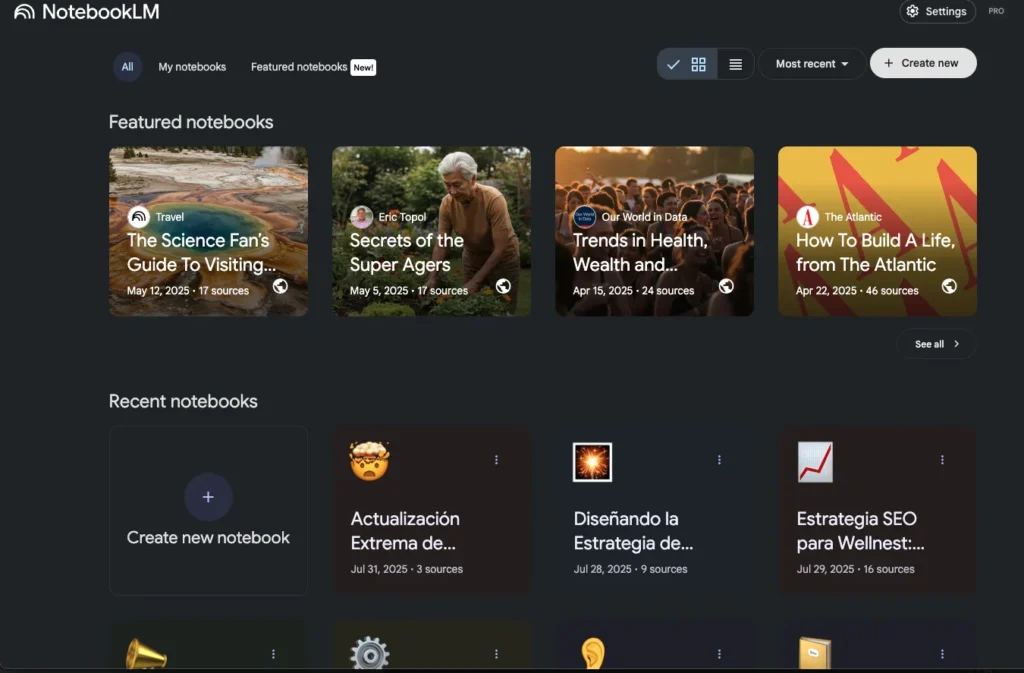1024x673 pixels.
Task: Switch to list view
Action: 735,64
